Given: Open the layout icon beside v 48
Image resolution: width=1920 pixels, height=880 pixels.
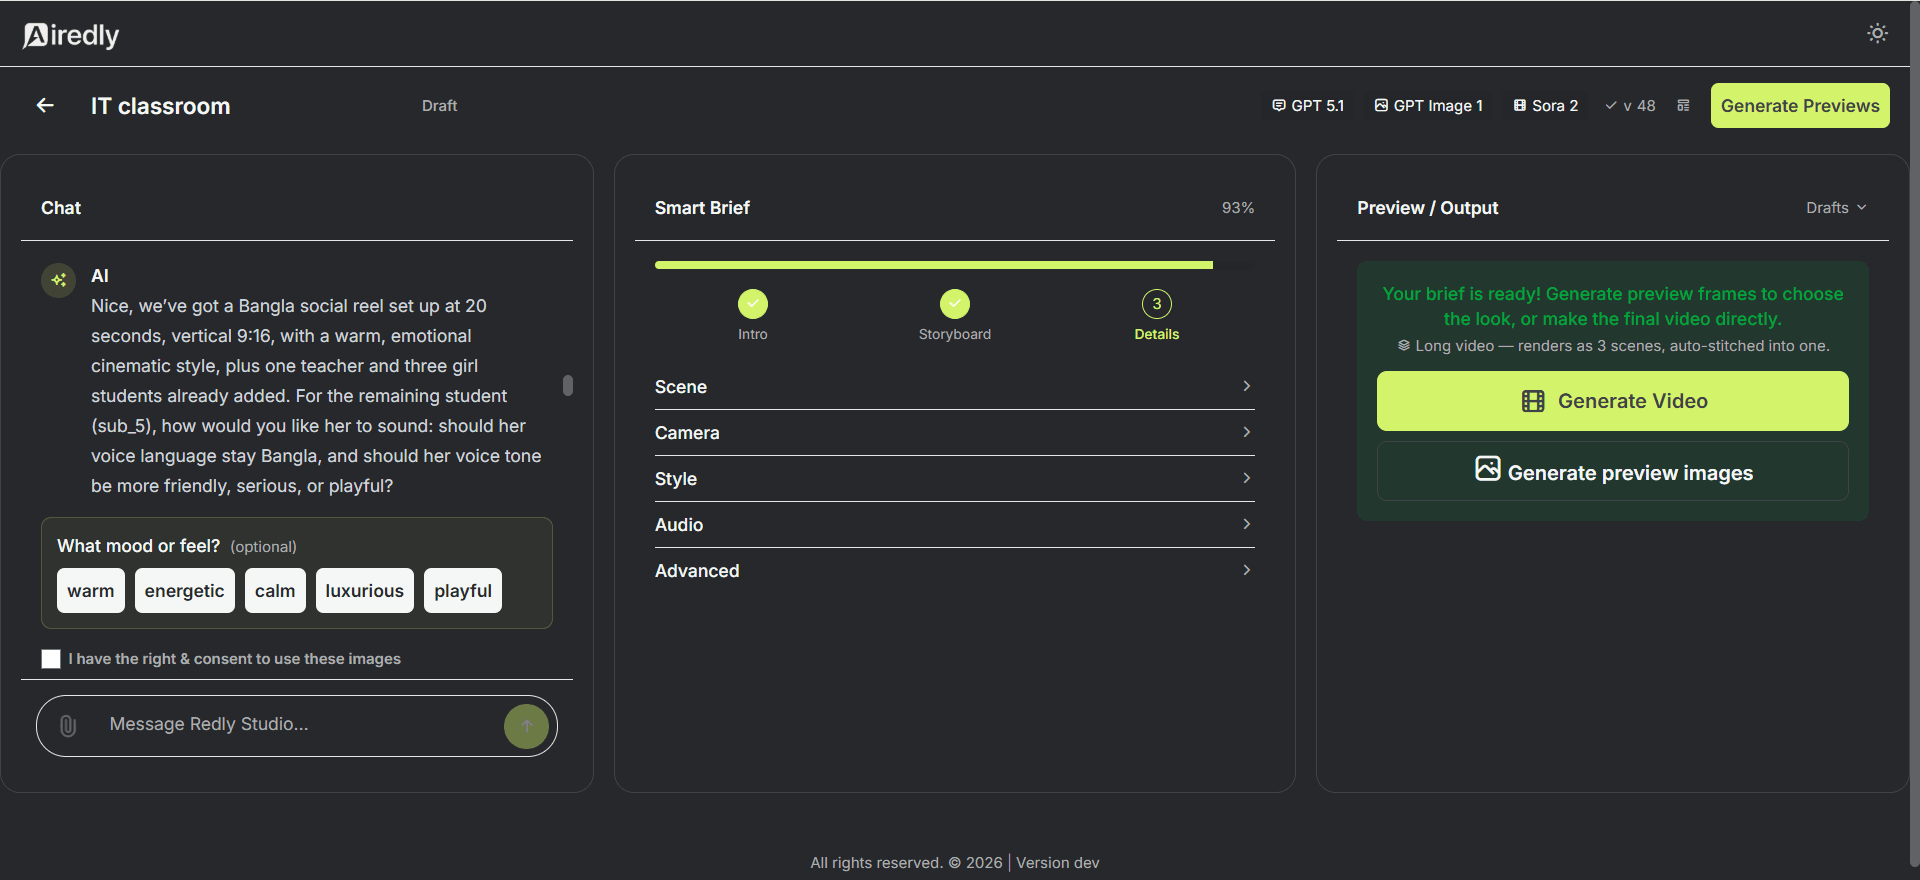Looking at the screenshot, I should click(1683, 105).
